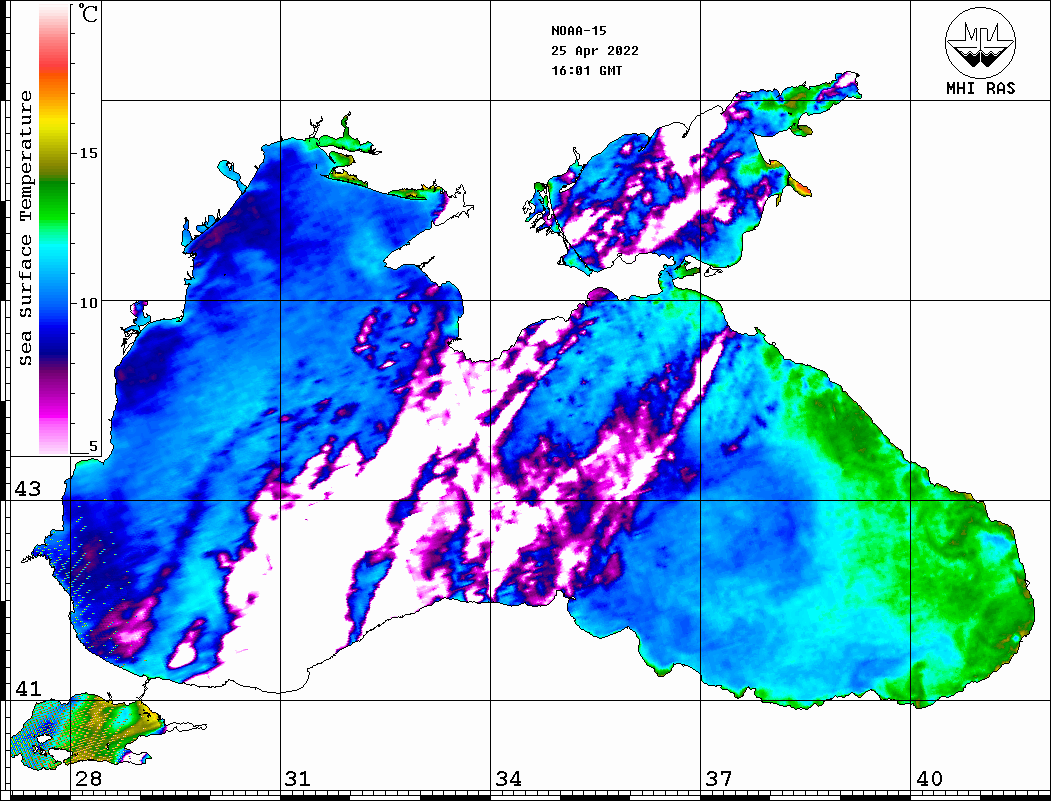The height and width of the screenshot is (801, 1051).
Task: Click the '16:01 GMT' time text
Action: tap(586, 71)
